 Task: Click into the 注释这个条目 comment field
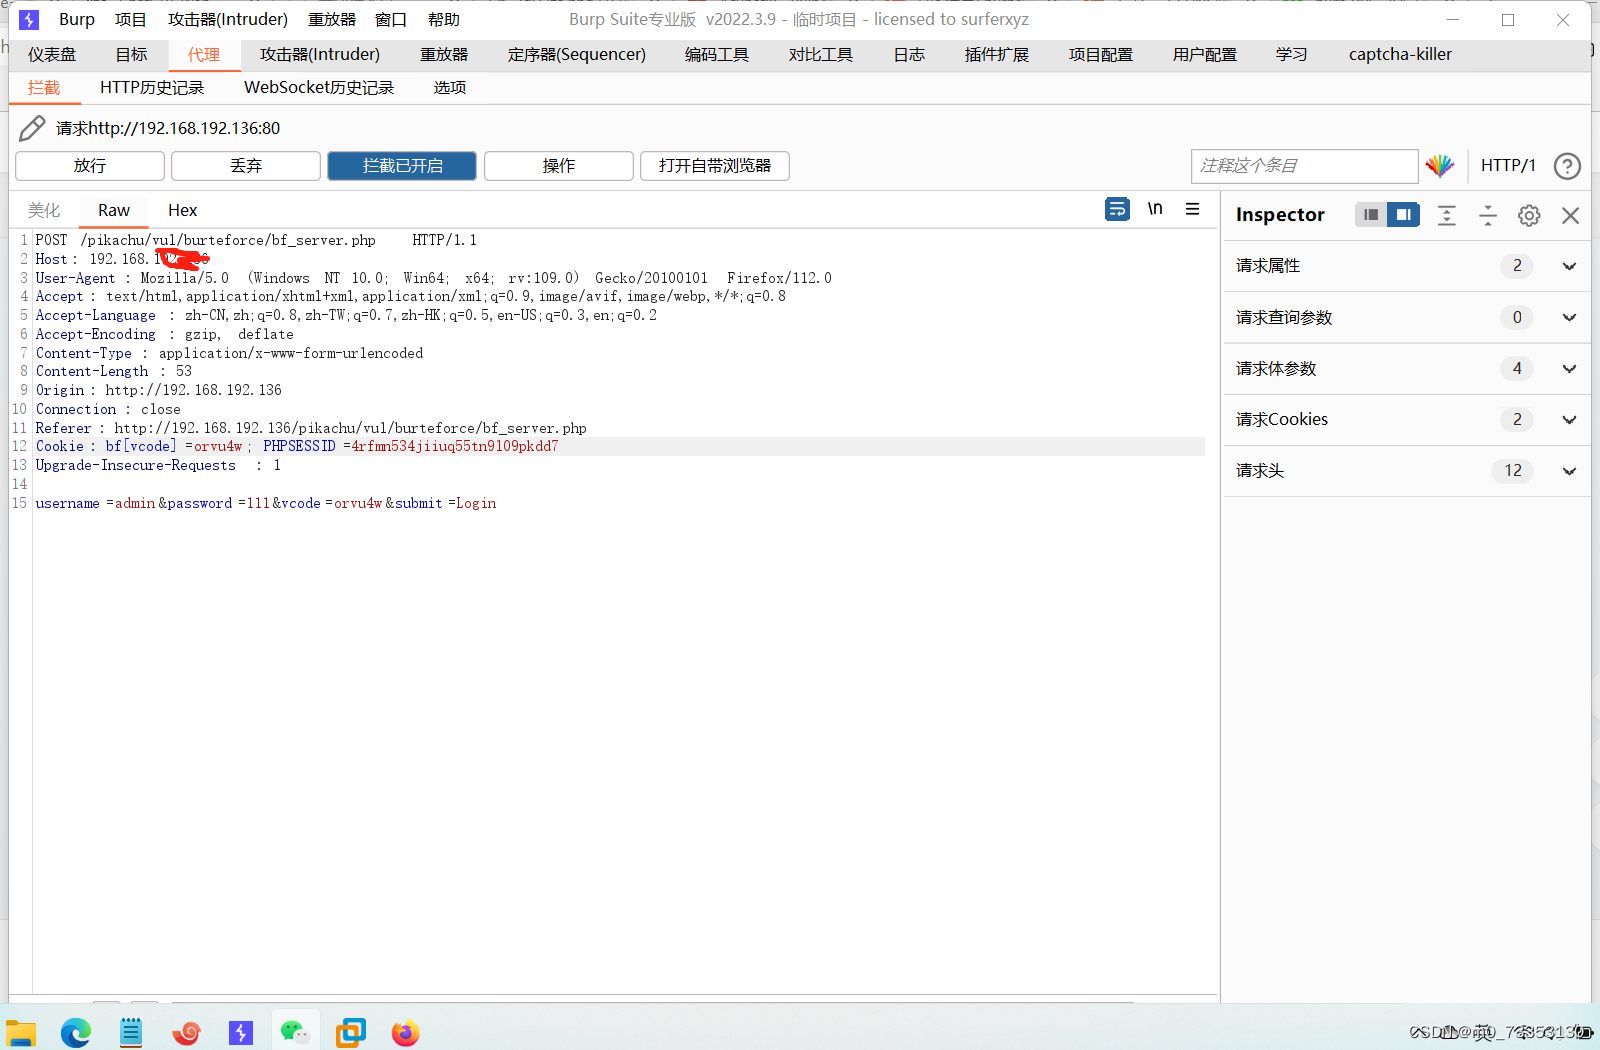tap(1304, 166)
